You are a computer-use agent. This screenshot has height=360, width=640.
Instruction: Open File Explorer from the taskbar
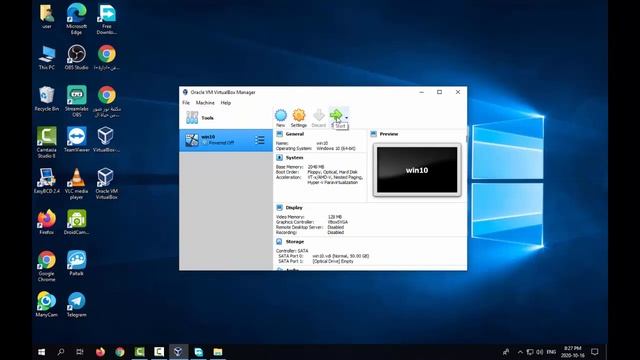click(x=218, y=351)
